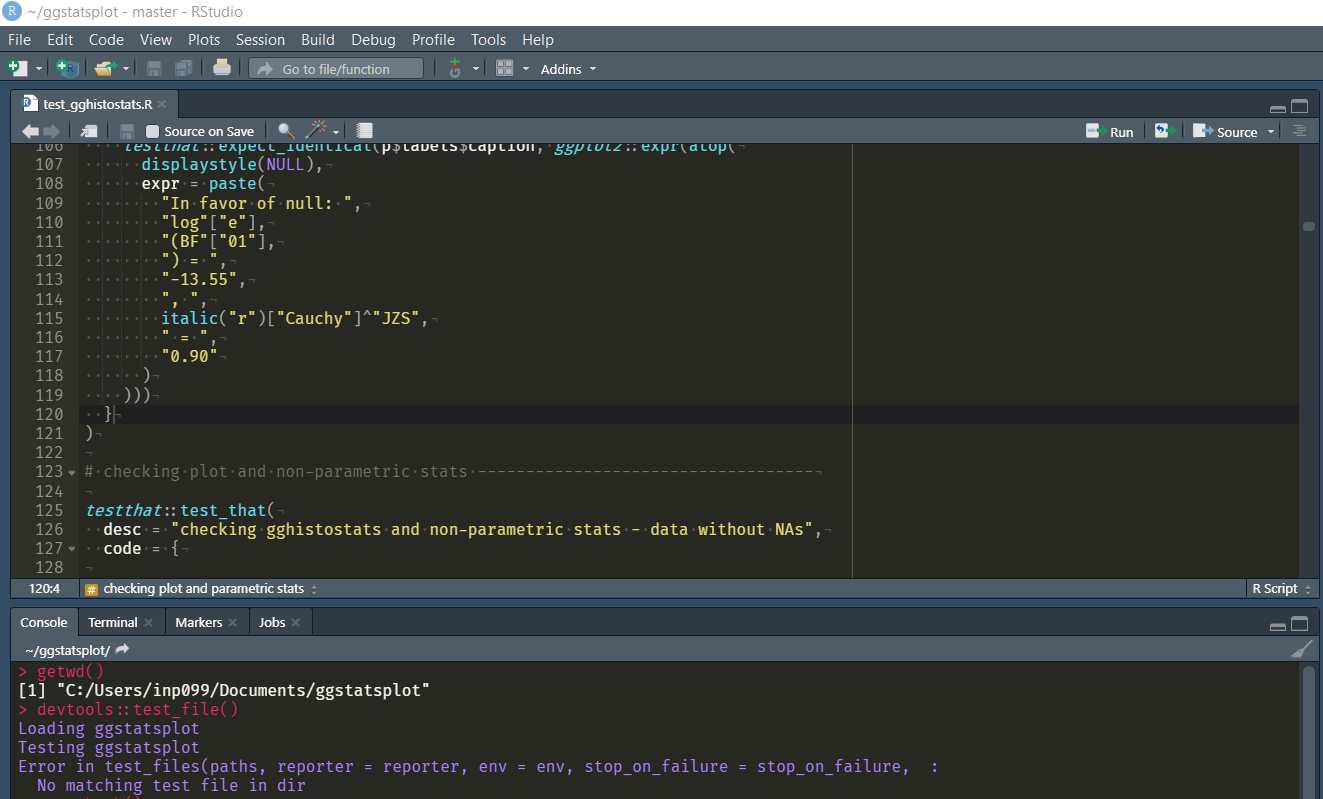The width and height of the screenshot is (1323, 799).
Task: Open the Plots menu
Action: click(x=204, y=40)
